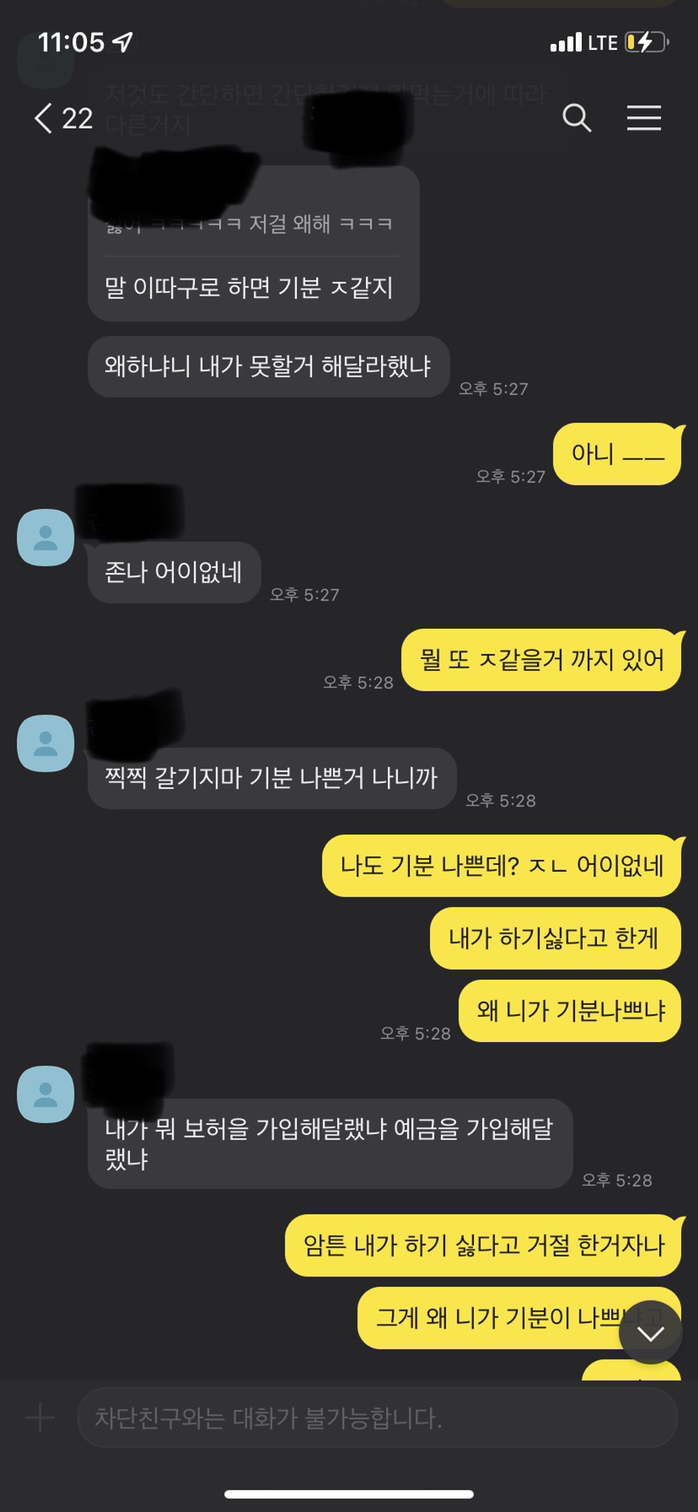The image size is (698, 1512).
Task: Tap the yellow bubble 나도 기분 나쁜데?
Action: pos(502,866)
